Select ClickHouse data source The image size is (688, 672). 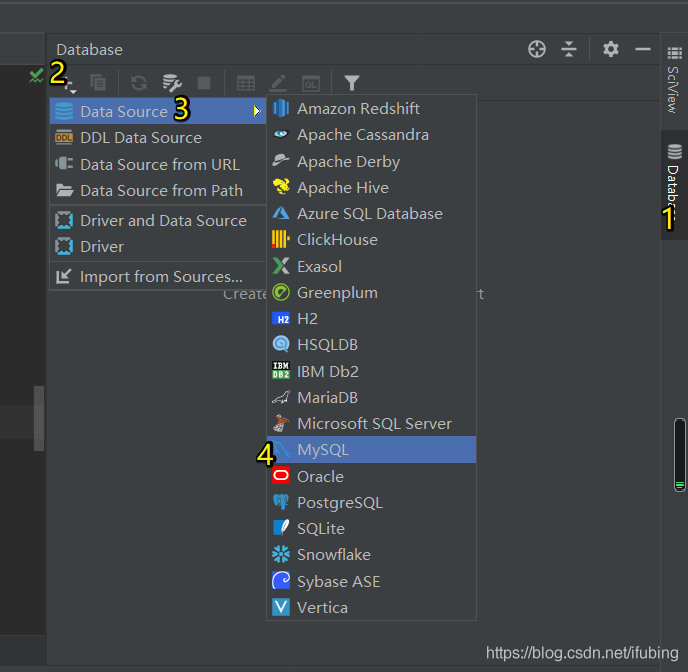point(371,239)
